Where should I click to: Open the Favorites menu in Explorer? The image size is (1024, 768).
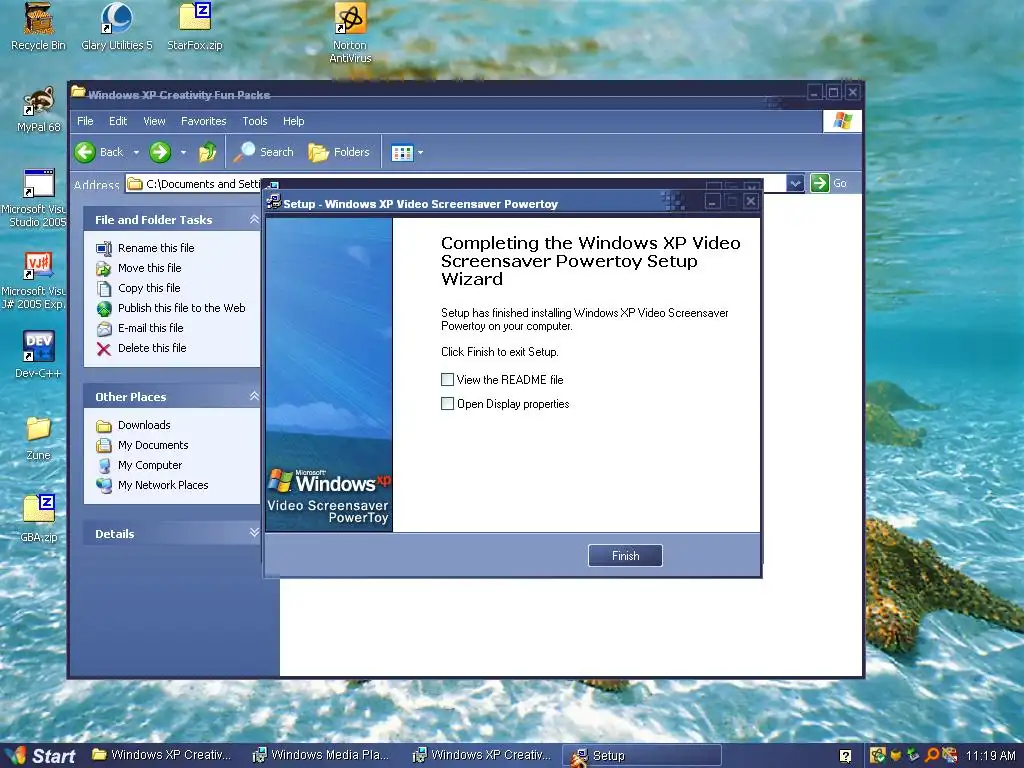[x=204, y=121]
